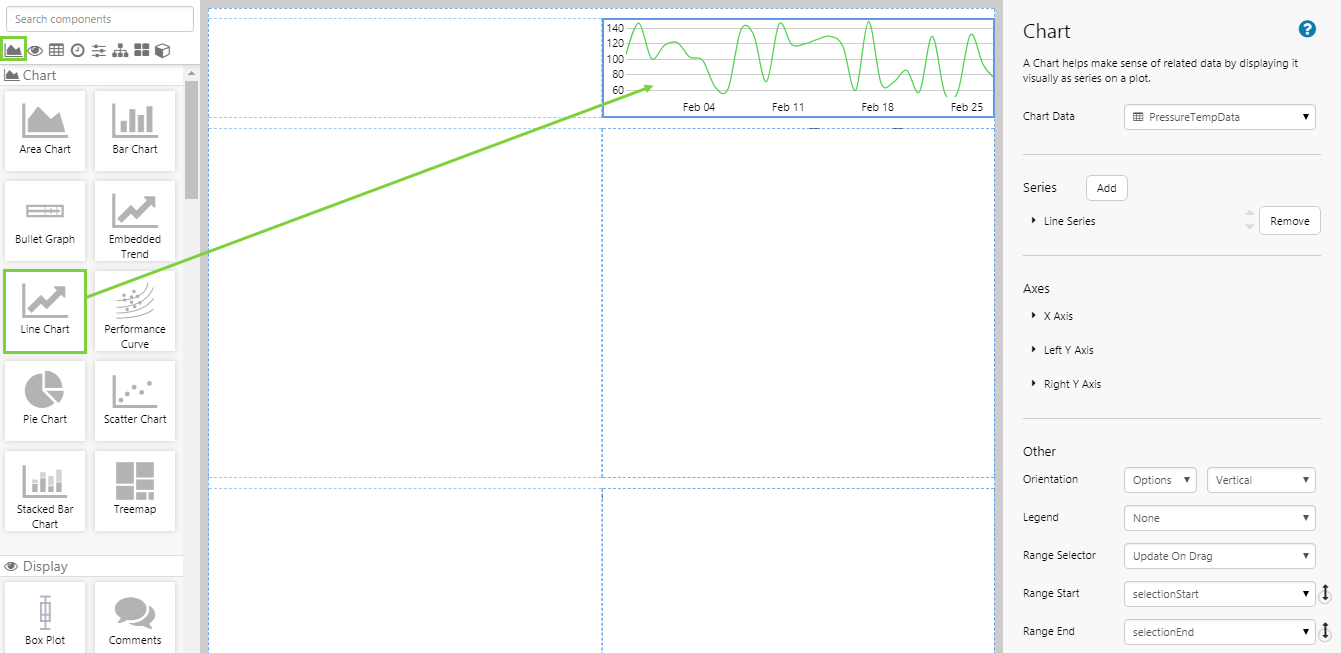The width and height of the screenshot is (1341, 653).
Task: Click the Remove button for Line Series
Action: 1289,221
